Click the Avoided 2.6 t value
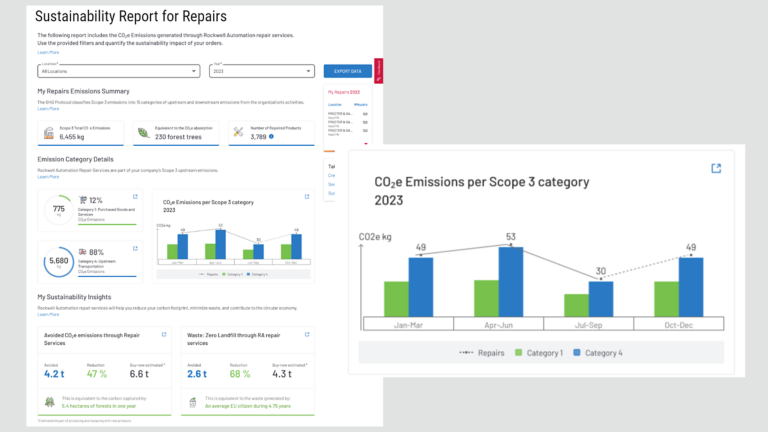This screenshot has width=768, height=432. pos(197,374)
